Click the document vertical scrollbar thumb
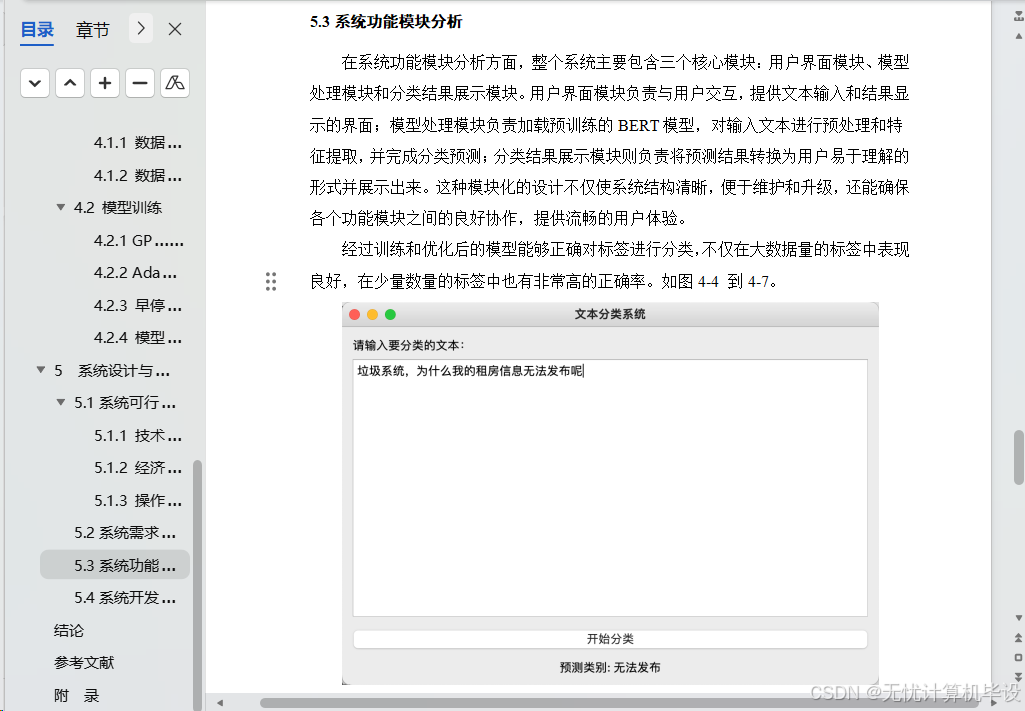Viewport: 1025px width, 711px height. (1018, 457)
